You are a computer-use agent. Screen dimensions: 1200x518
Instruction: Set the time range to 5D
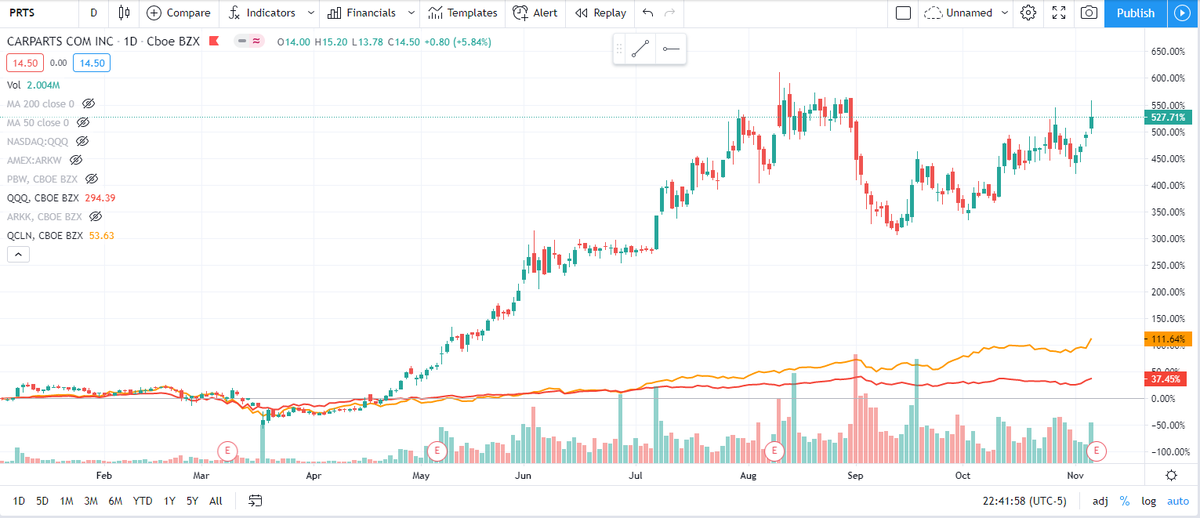43,500
